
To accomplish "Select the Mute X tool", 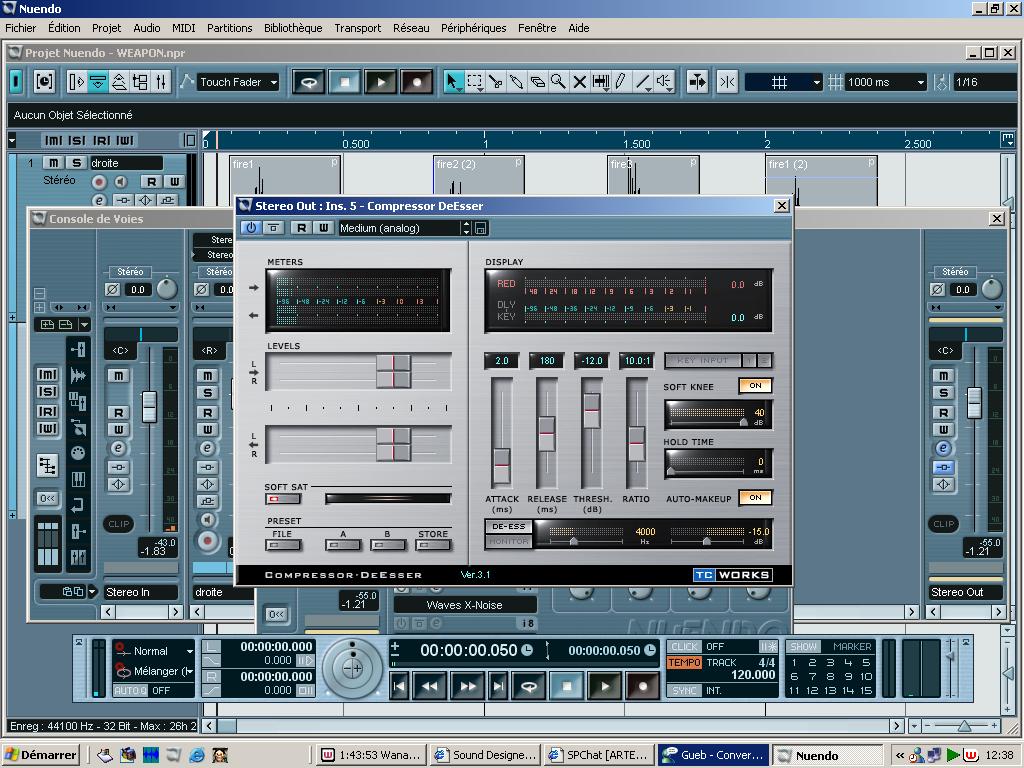I will click(x=579, y=82).
